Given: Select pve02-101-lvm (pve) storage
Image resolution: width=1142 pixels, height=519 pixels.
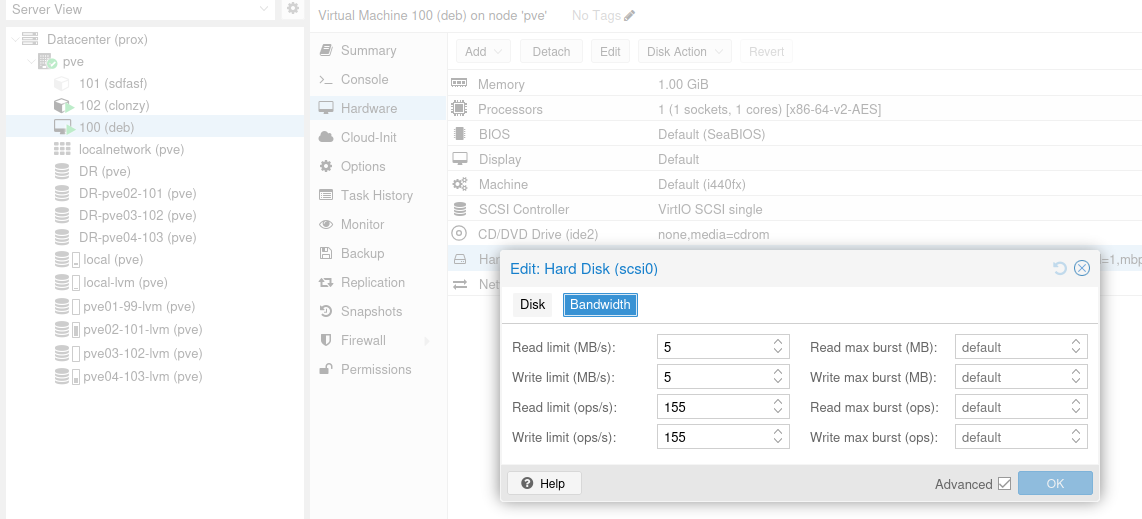Looking at the screenshot, I should pos(143,330).
